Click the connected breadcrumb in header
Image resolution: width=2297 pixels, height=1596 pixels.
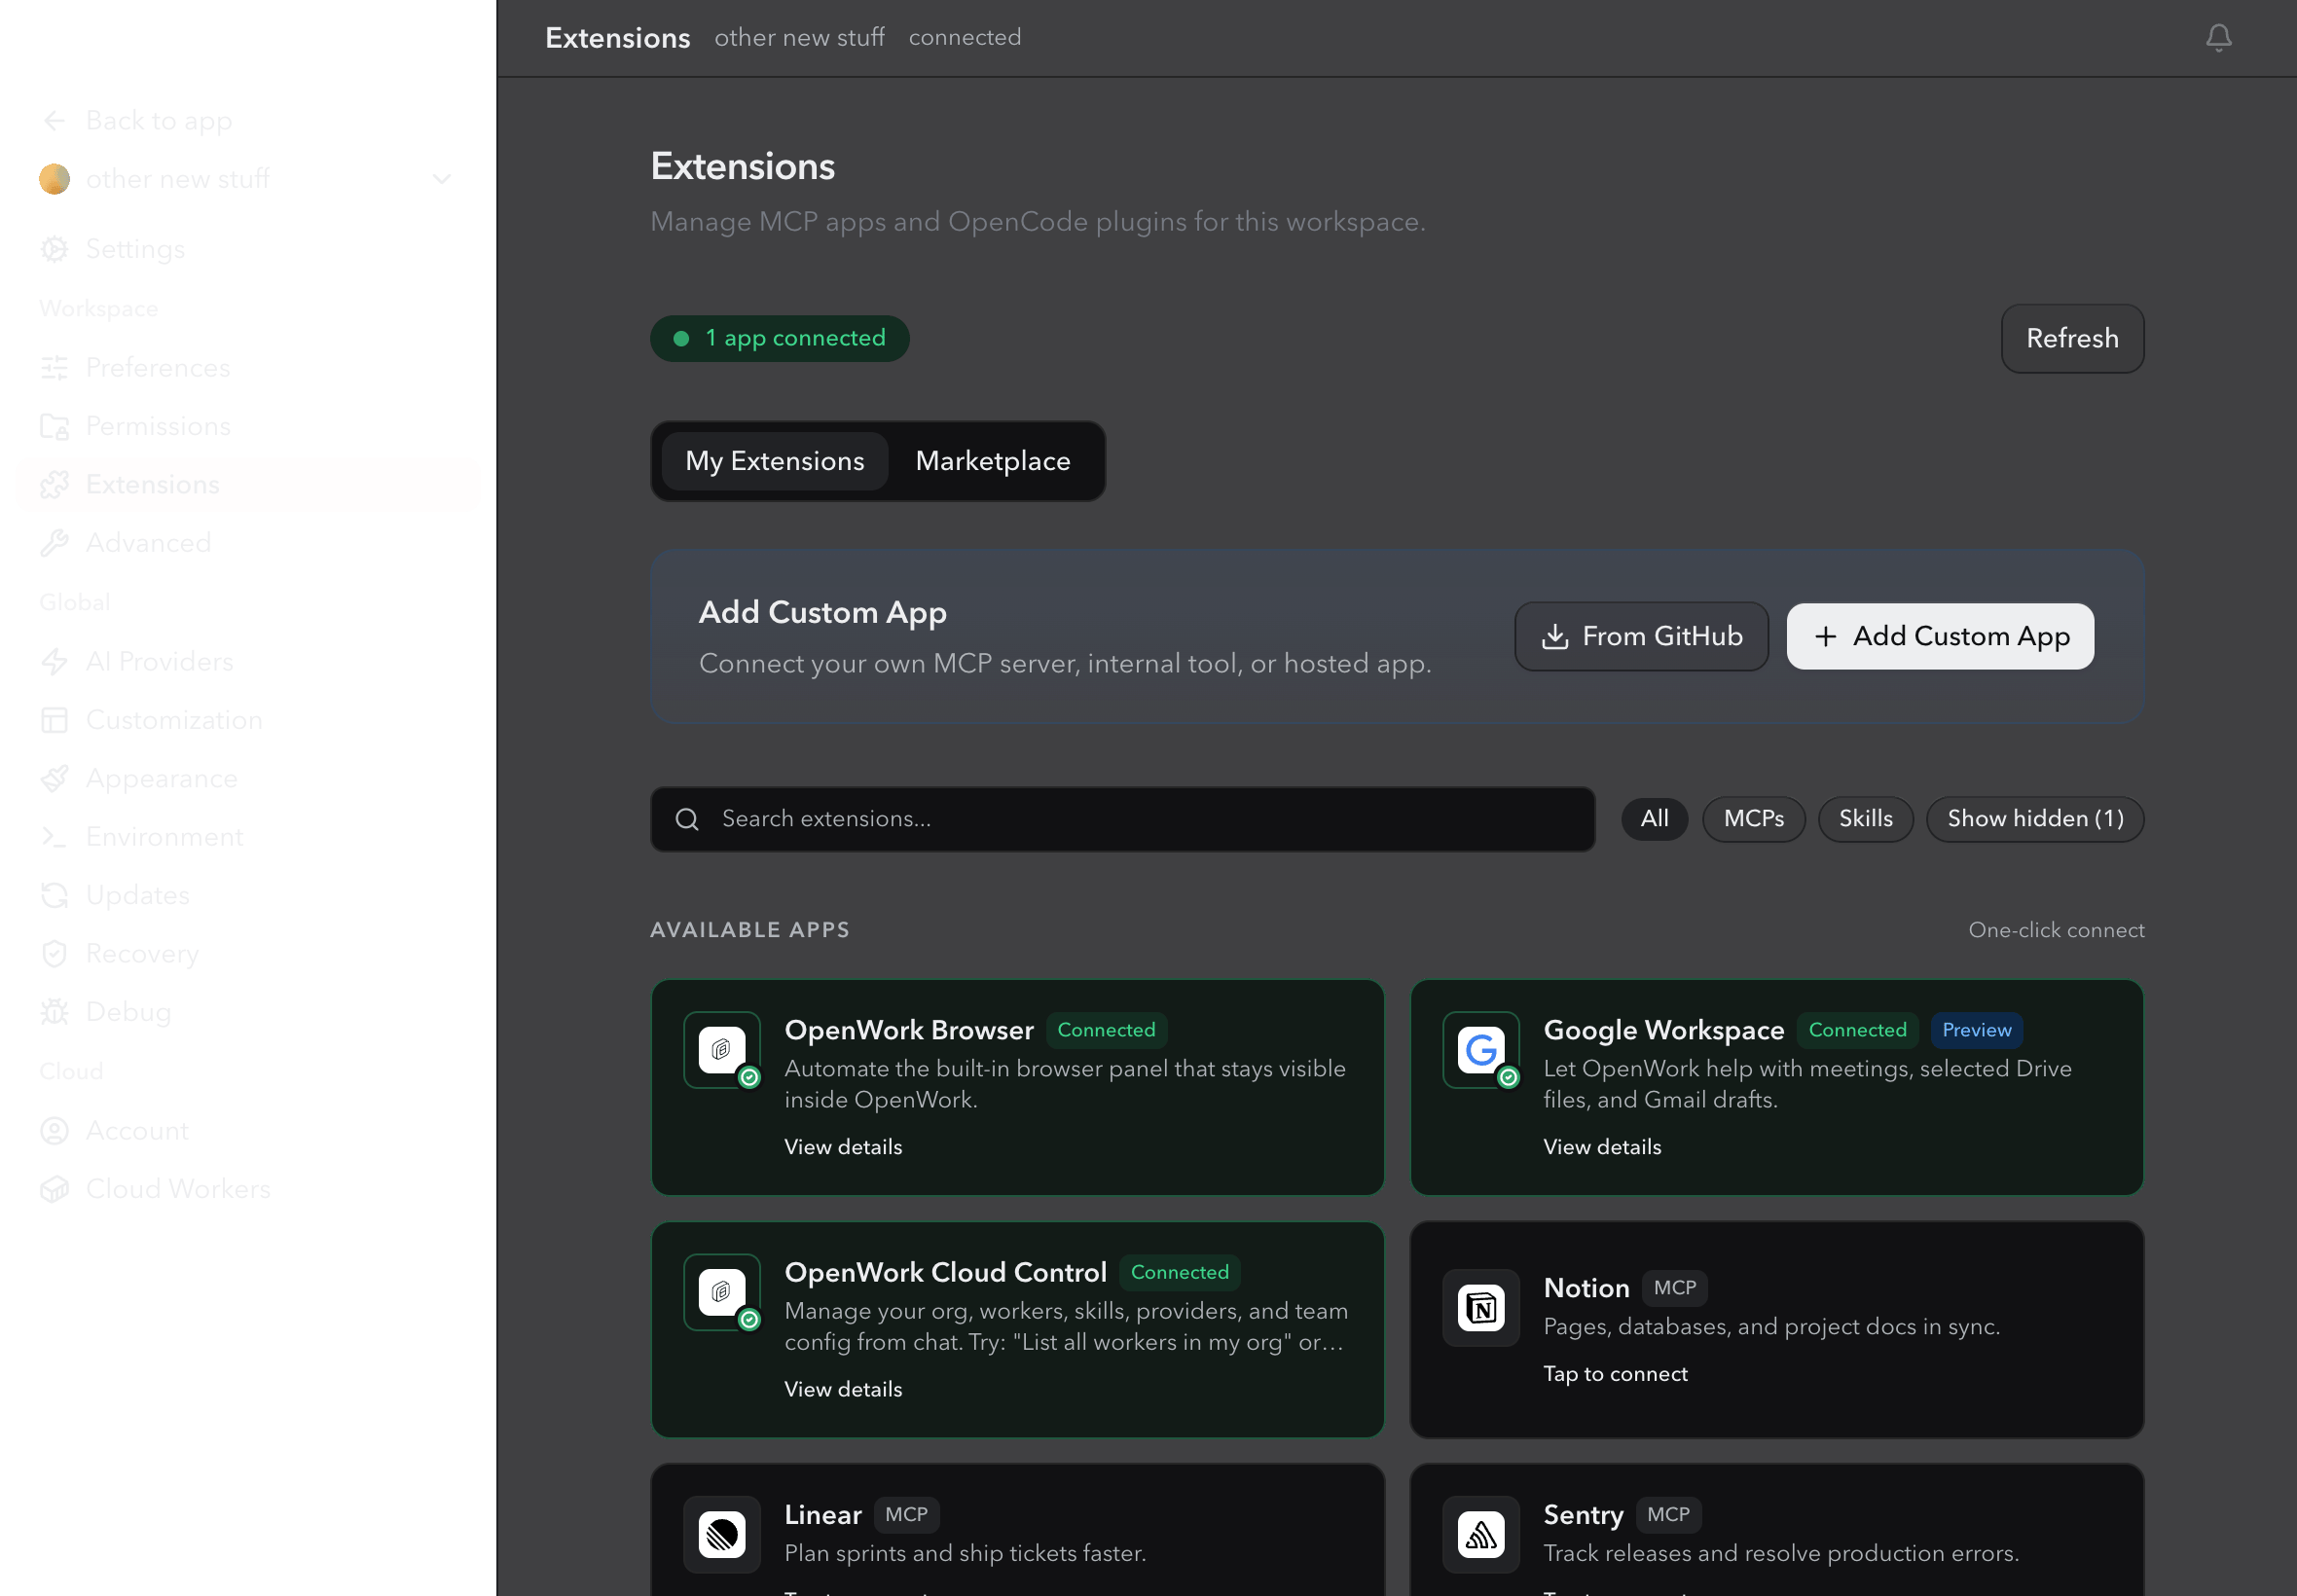[x=964, y=38]
